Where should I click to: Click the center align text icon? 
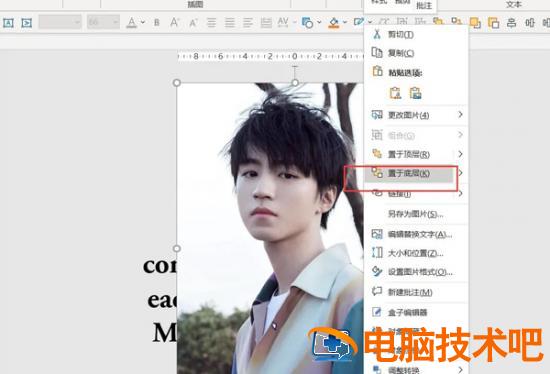click(x=230, y=23)
